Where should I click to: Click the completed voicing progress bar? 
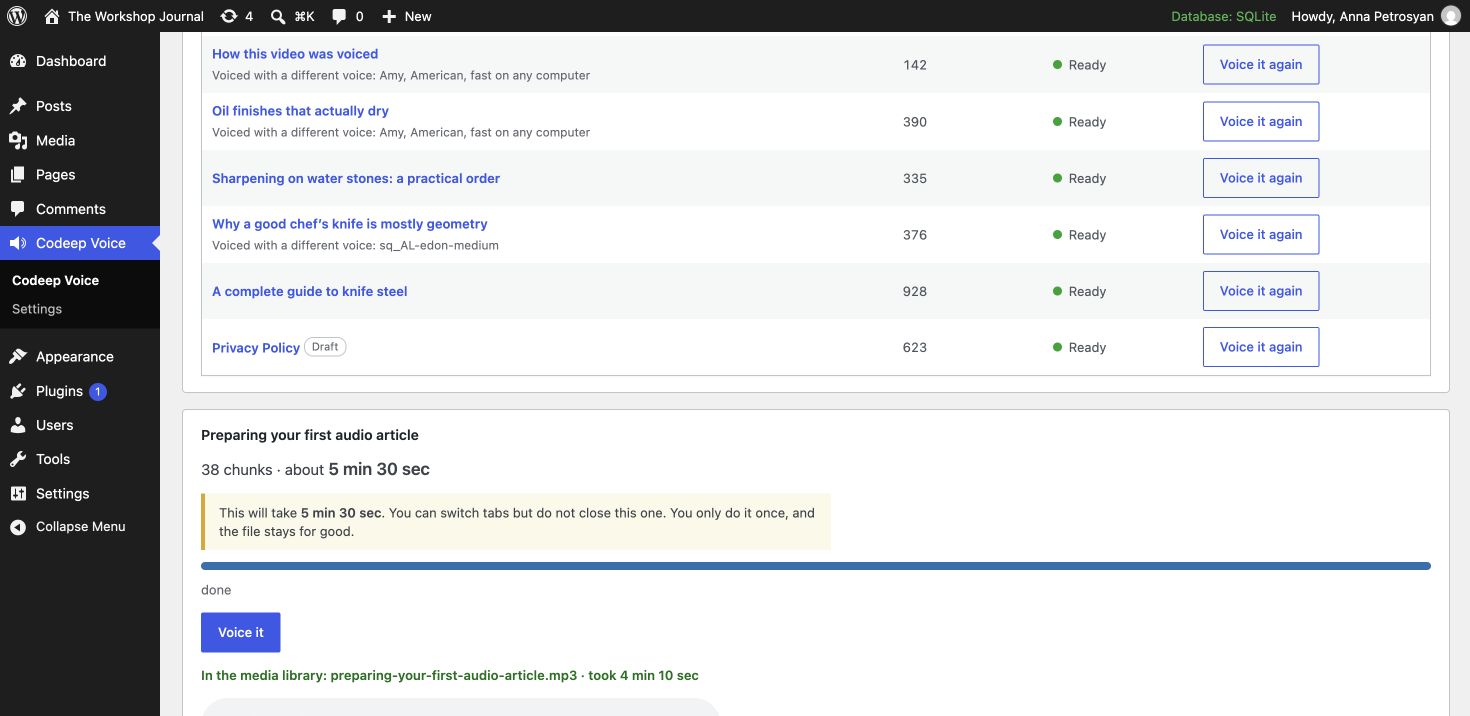(x=816, y=566)
